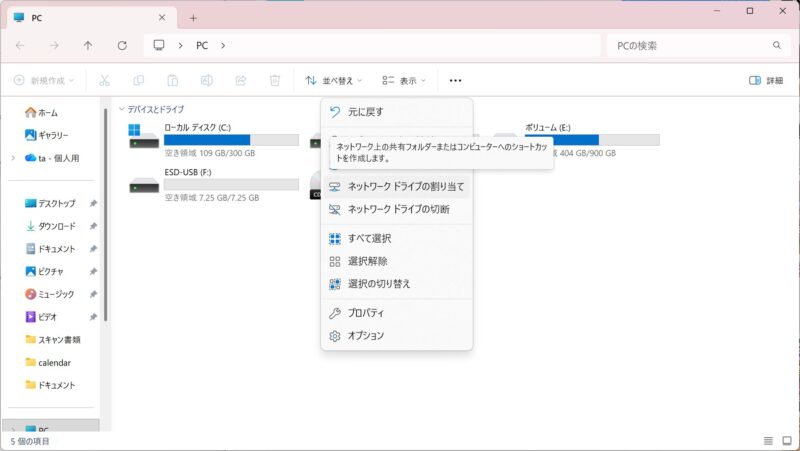Click the large icons view button in status bar

pyautogui.click(x=786, y=441)
